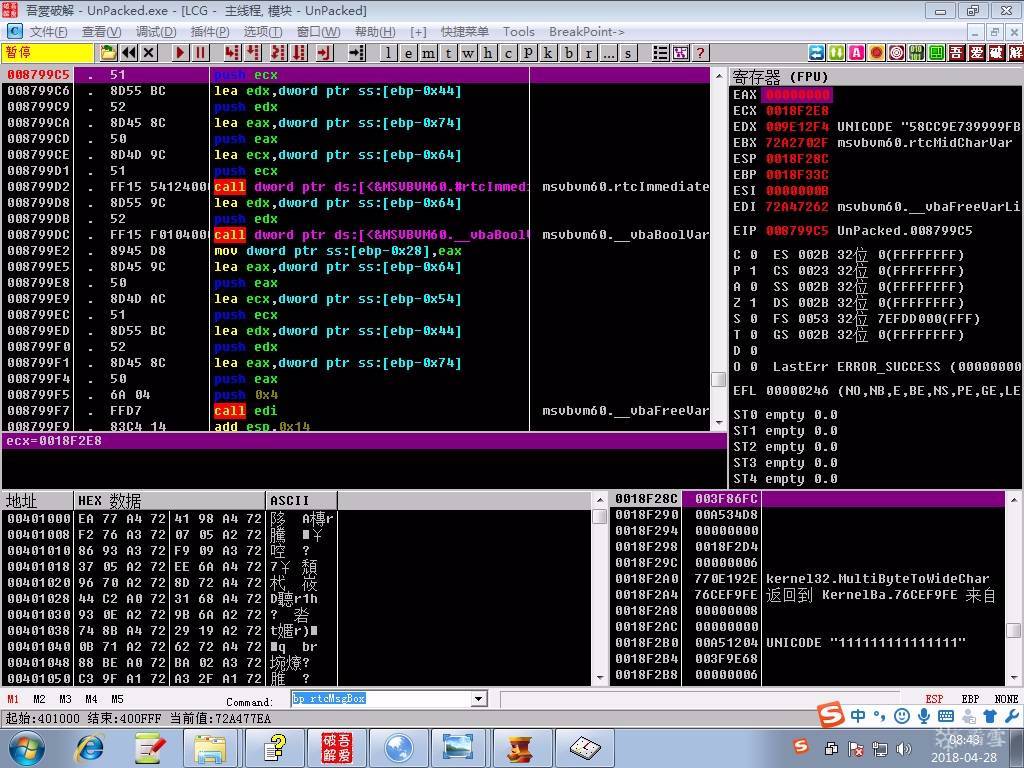This screenshot has width=1024, height=768.
Task: Click the HEX 数据 column header
Action: (x=170, y=501)
